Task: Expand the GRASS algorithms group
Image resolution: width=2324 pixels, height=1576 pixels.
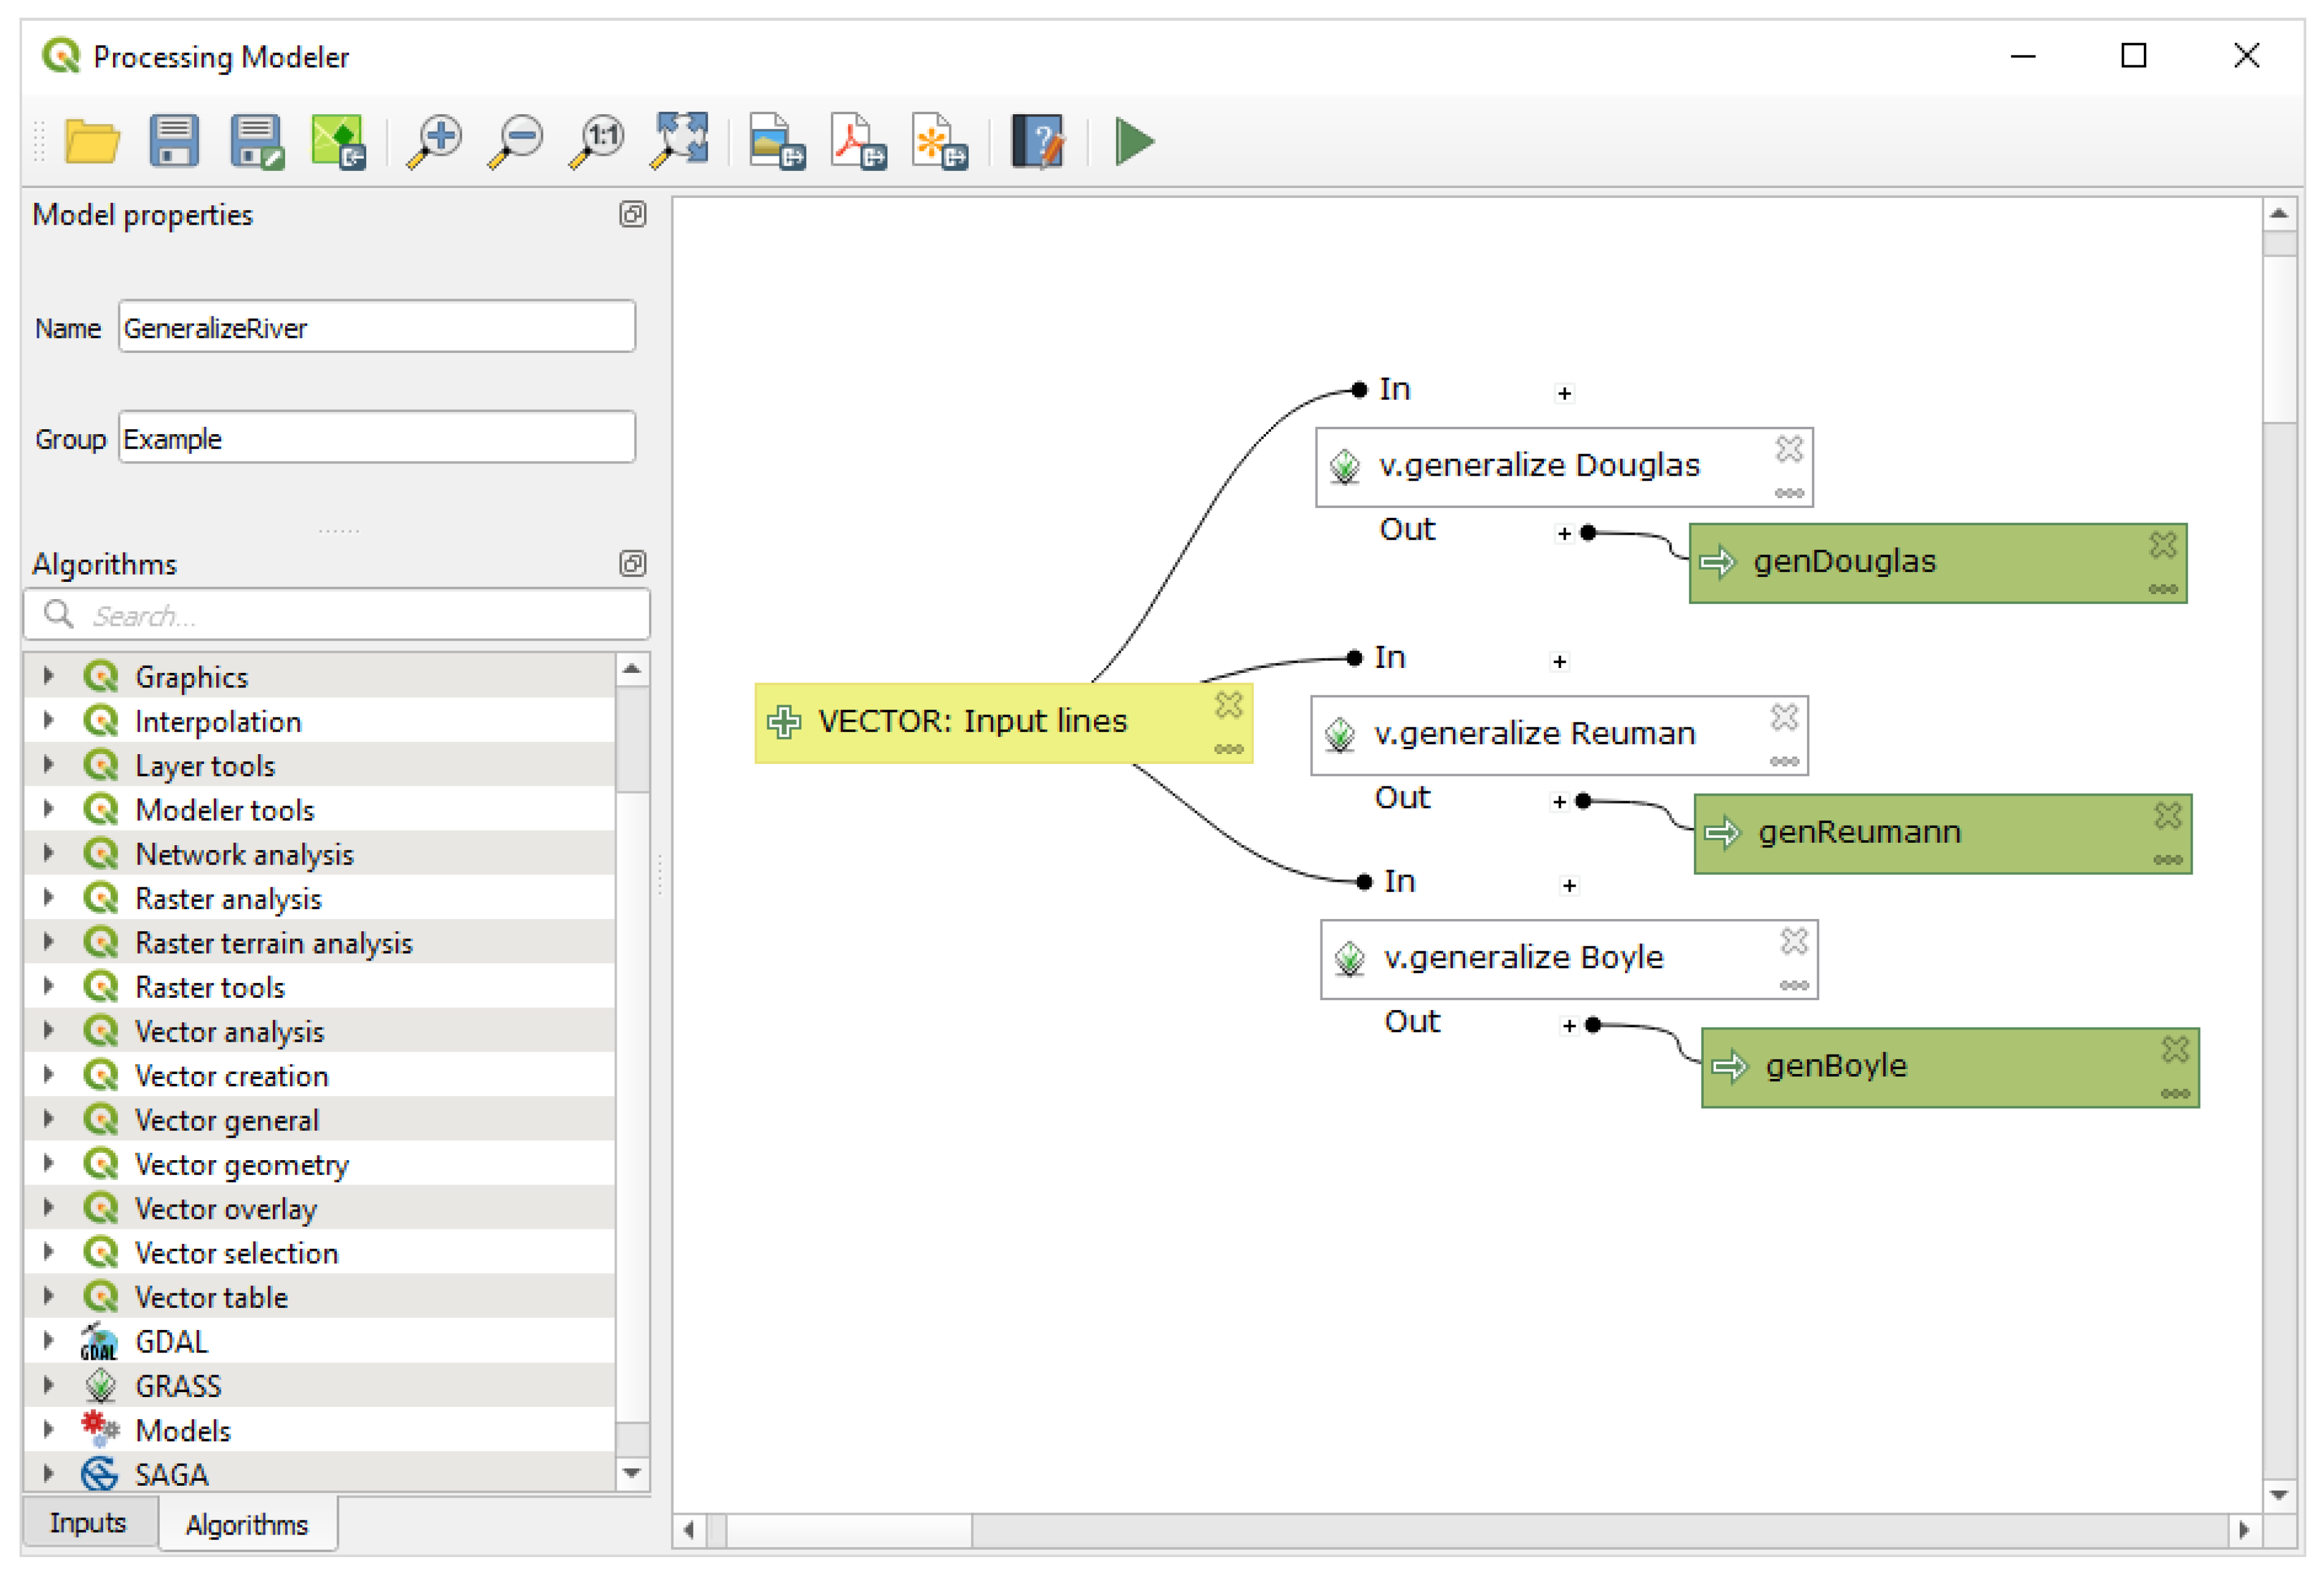Action: click(48, 1385)
